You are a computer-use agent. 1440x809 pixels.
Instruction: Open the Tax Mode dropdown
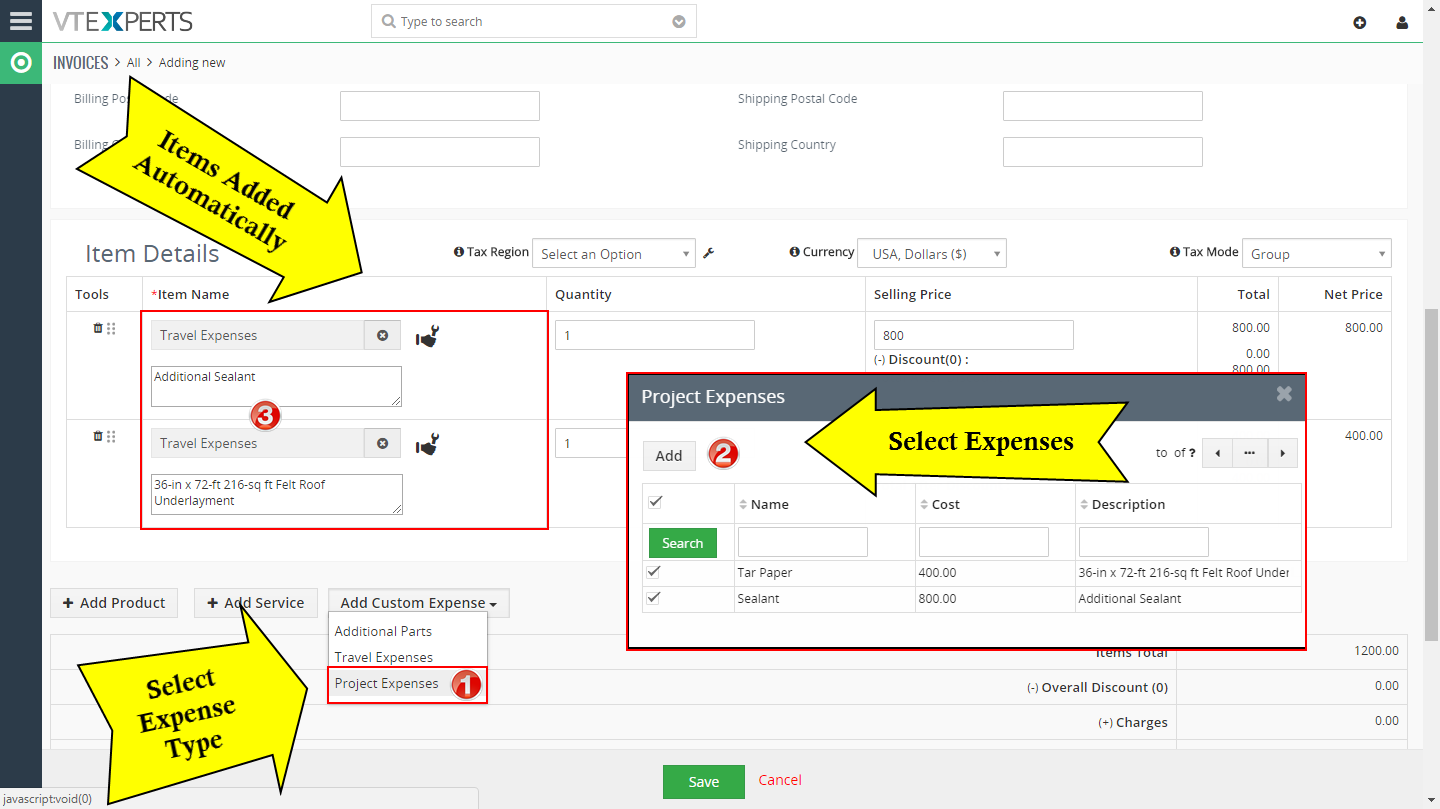coord(1316,253)
